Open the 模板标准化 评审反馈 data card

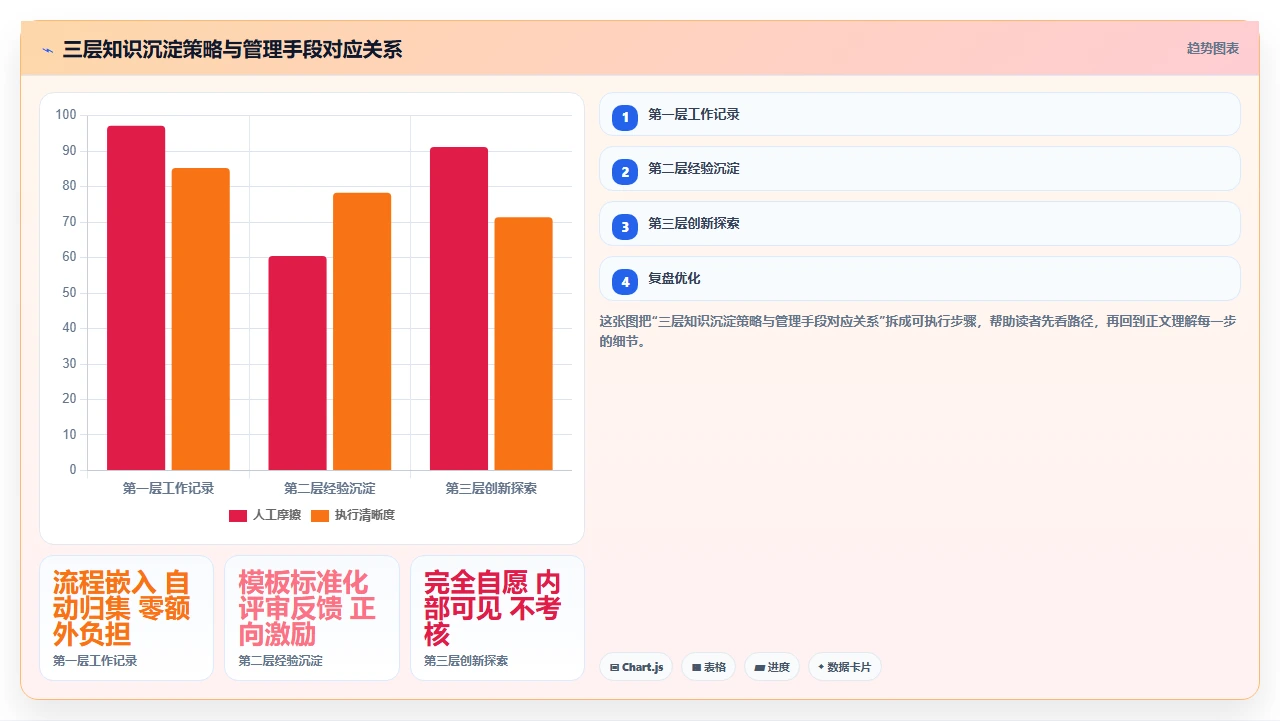tap(312, 618)
